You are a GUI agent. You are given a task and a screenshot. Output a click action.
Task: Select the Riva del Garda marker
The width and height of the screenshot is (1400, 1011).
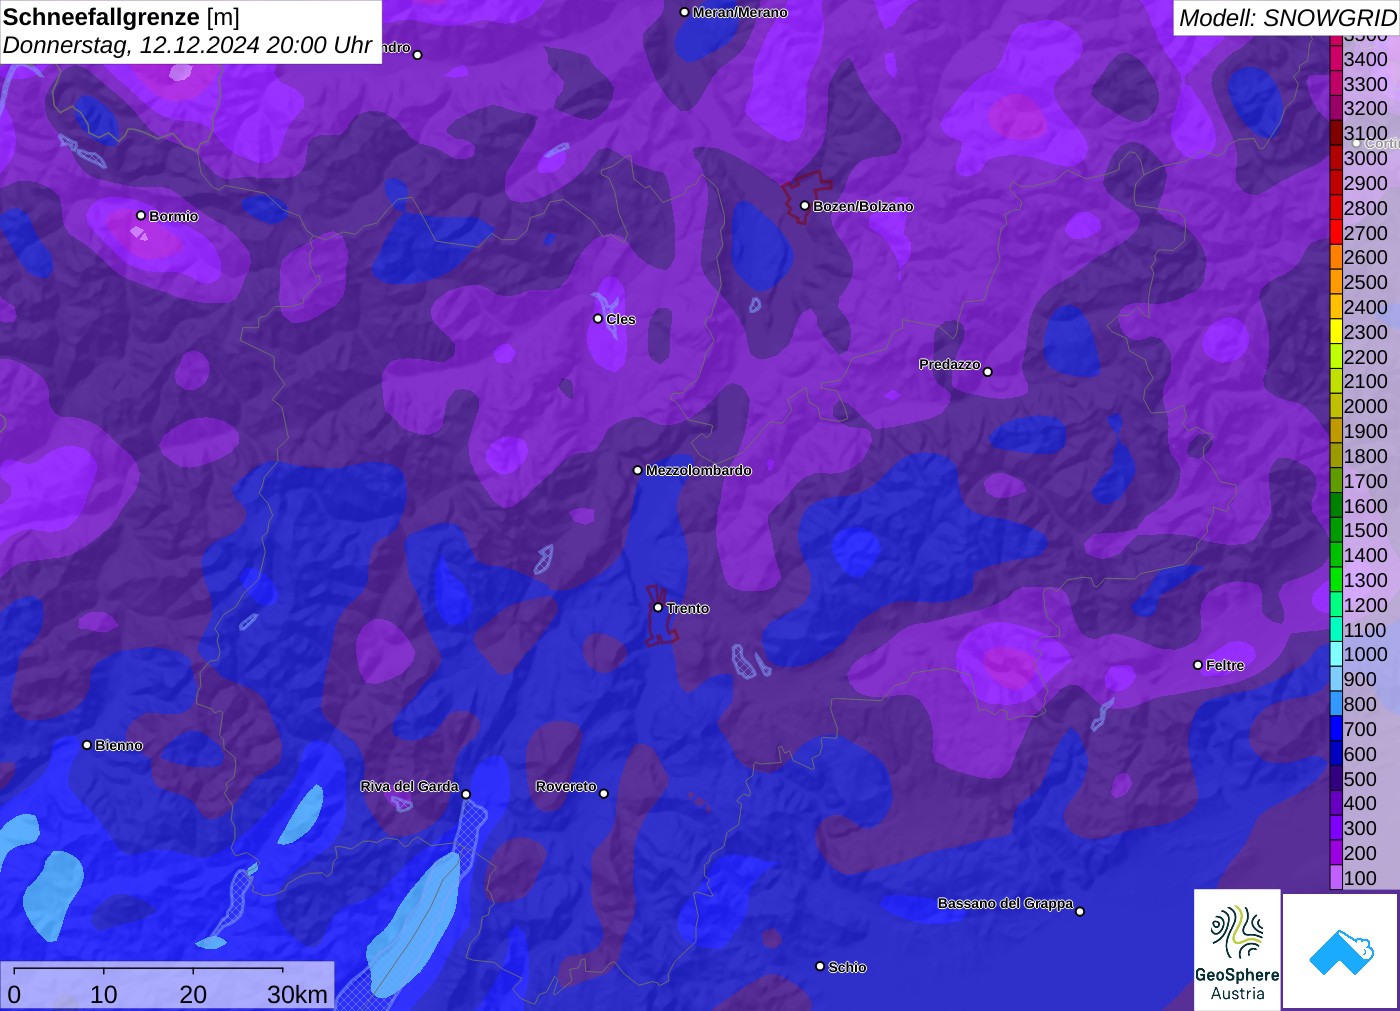pyautogui.click(x=466, y=795)
